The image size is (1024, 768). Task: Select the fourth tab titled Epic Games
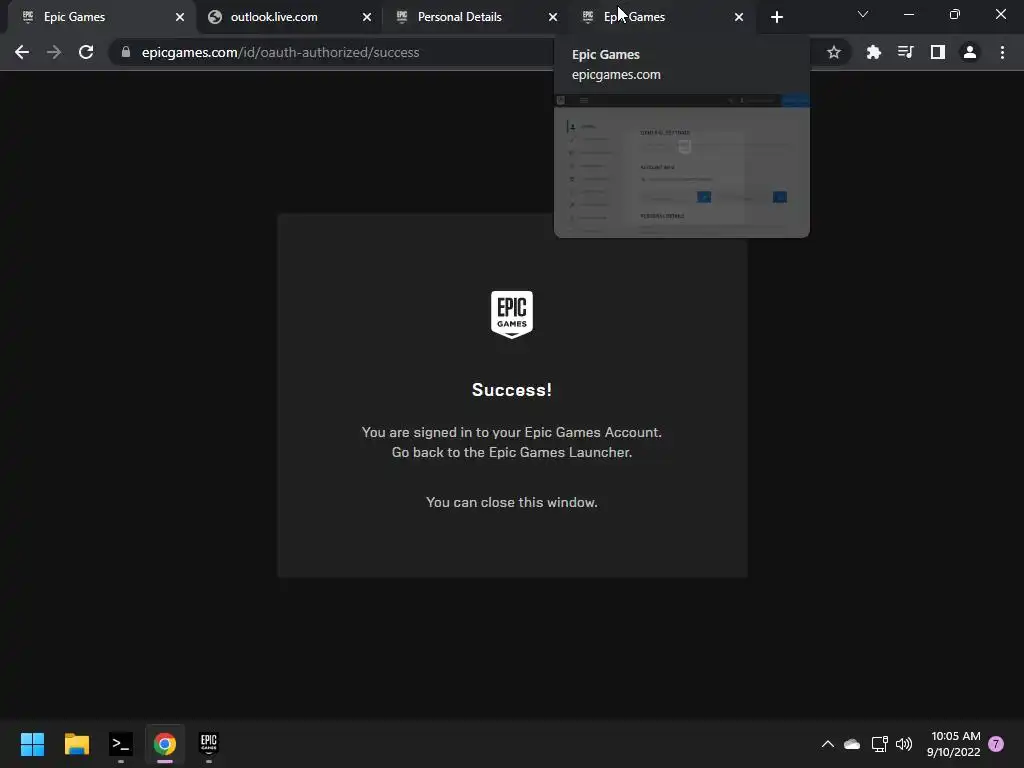point(661,17)
